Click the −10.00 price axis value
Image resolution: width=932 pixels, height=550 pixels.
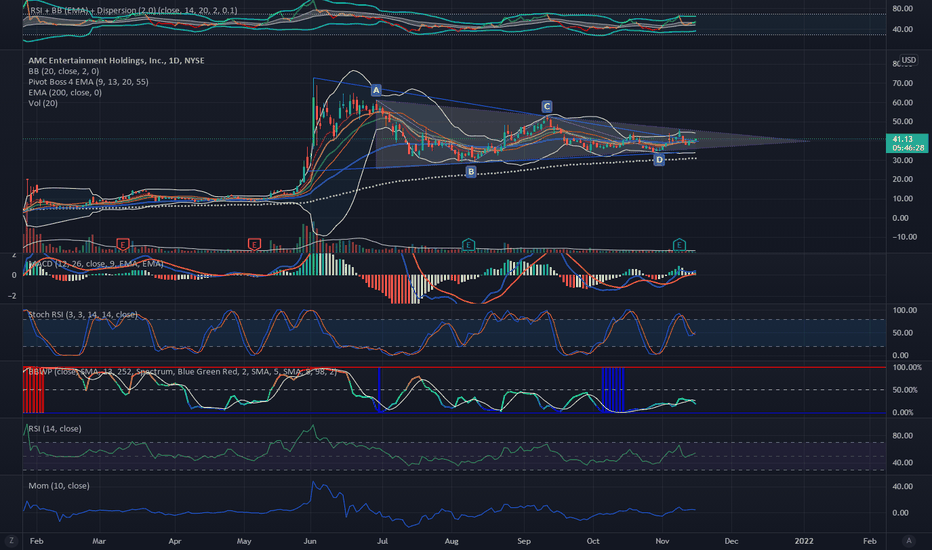(x=903, y=237)
